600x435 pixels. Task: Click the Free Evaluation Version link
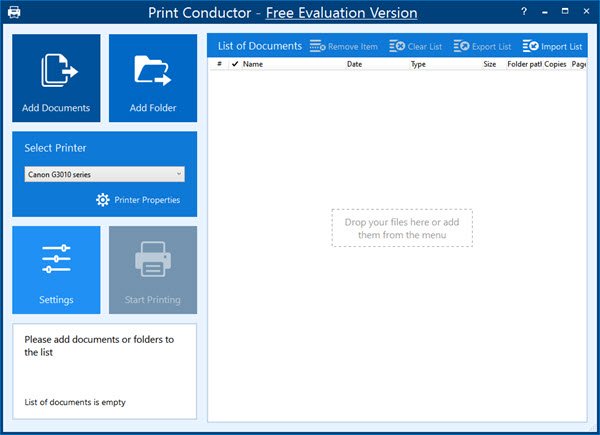341,13
